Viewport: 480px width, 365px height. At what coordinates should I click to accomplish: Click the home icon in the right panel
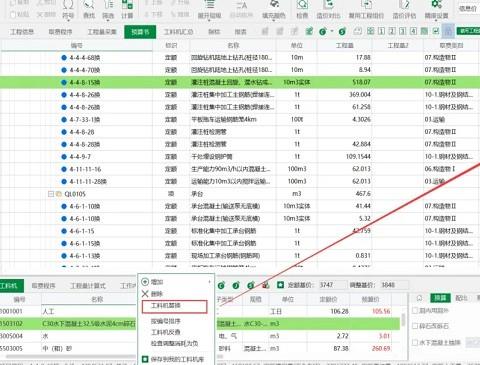tap(419, 298)
